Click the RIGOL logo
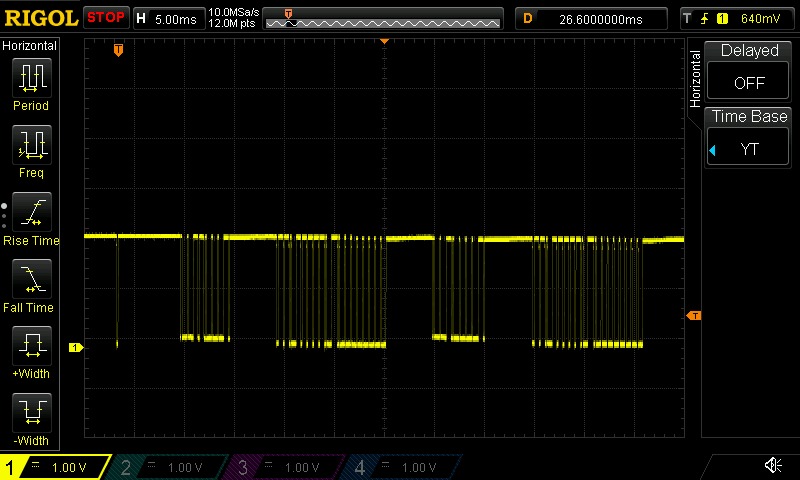The height and width of the screenshot is (480, 800). point(40,18)
